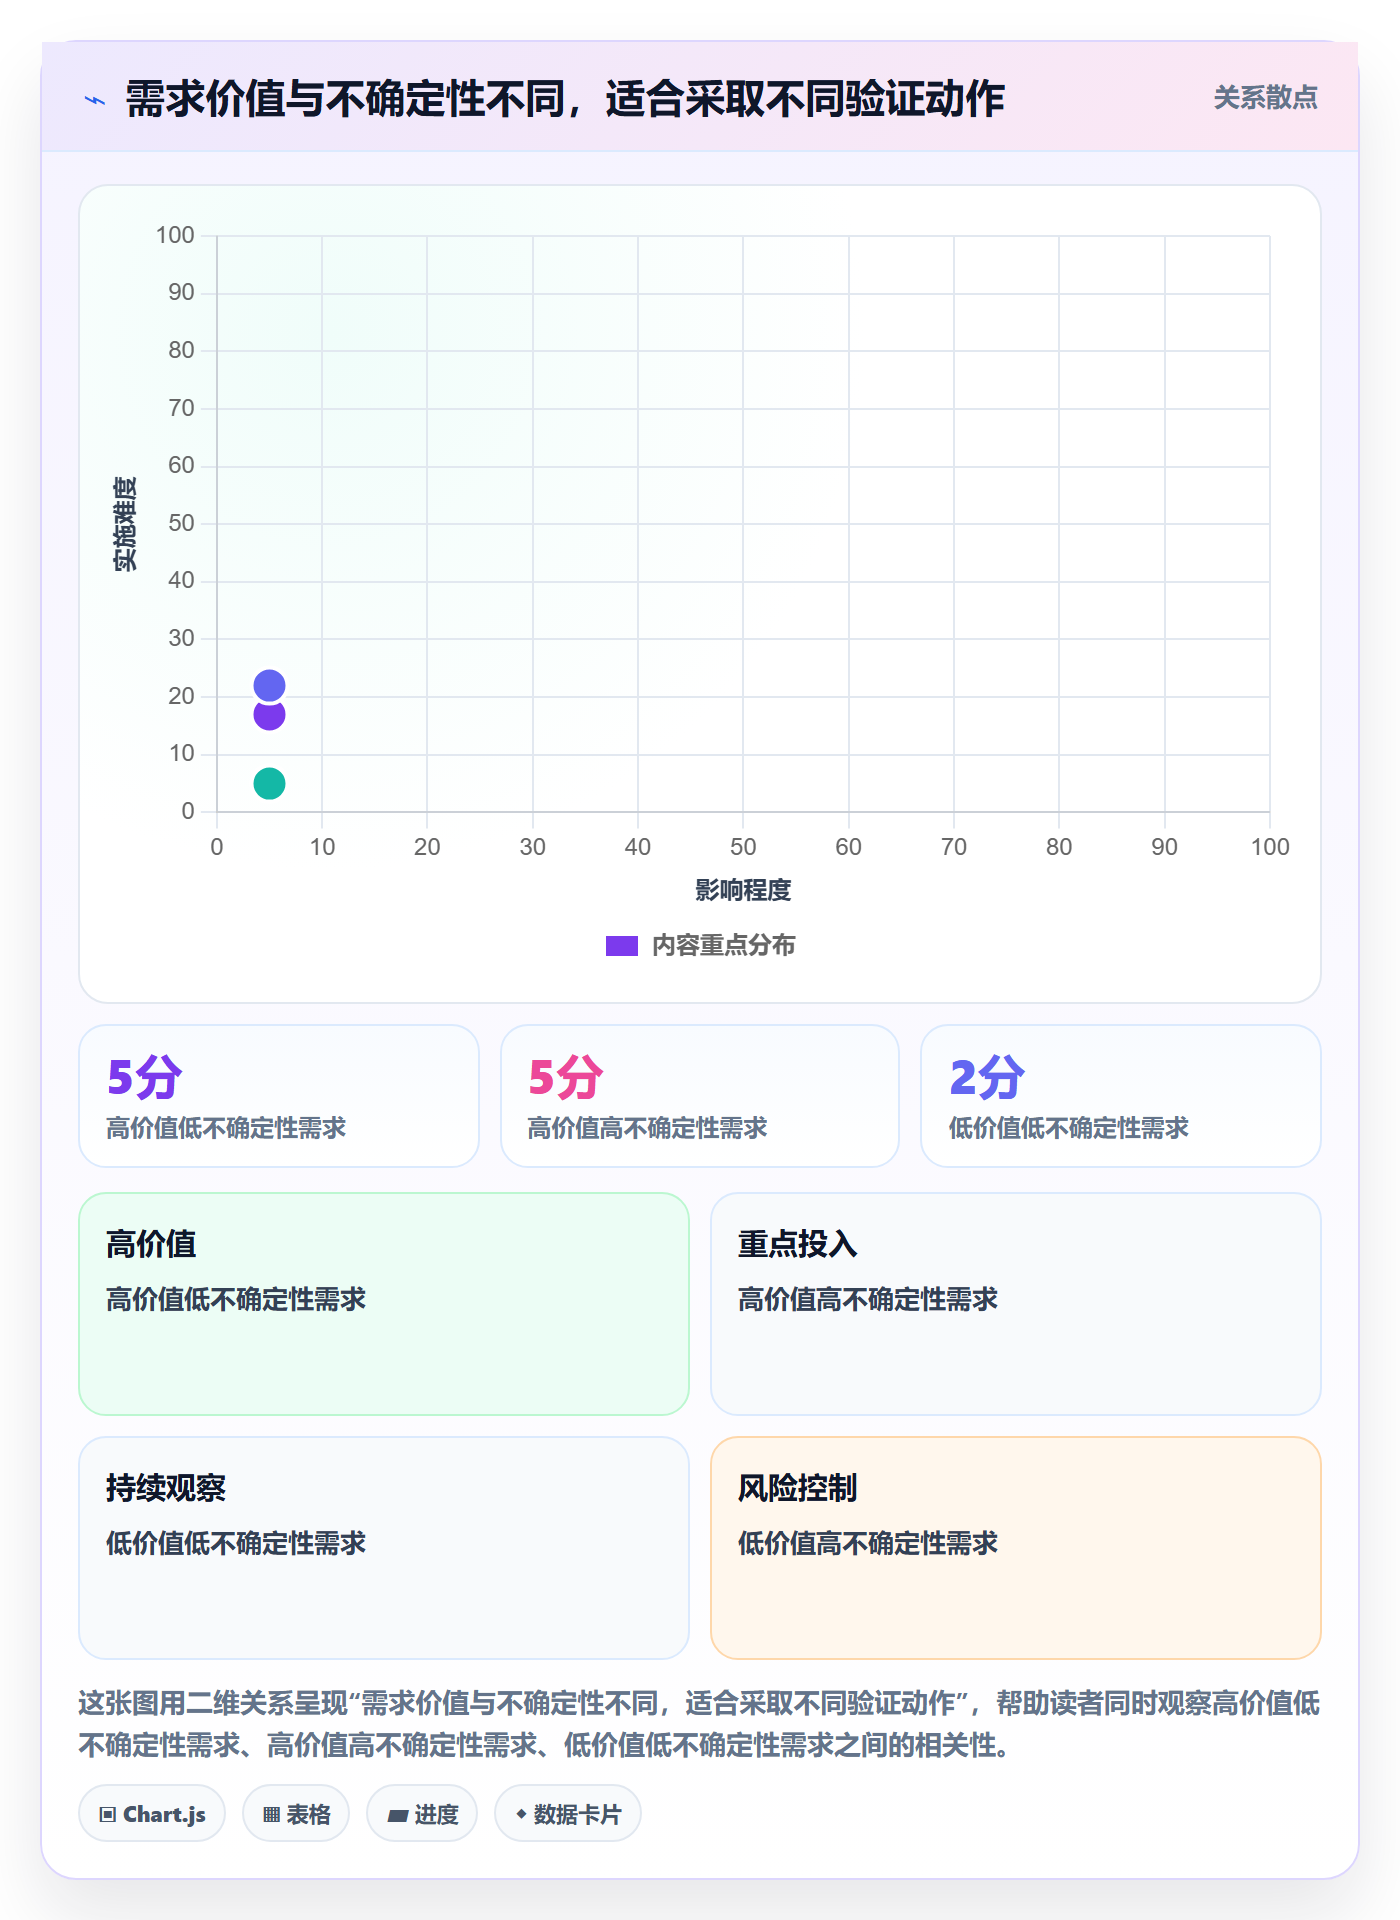Click the 表格 tag

(296, 1814)
